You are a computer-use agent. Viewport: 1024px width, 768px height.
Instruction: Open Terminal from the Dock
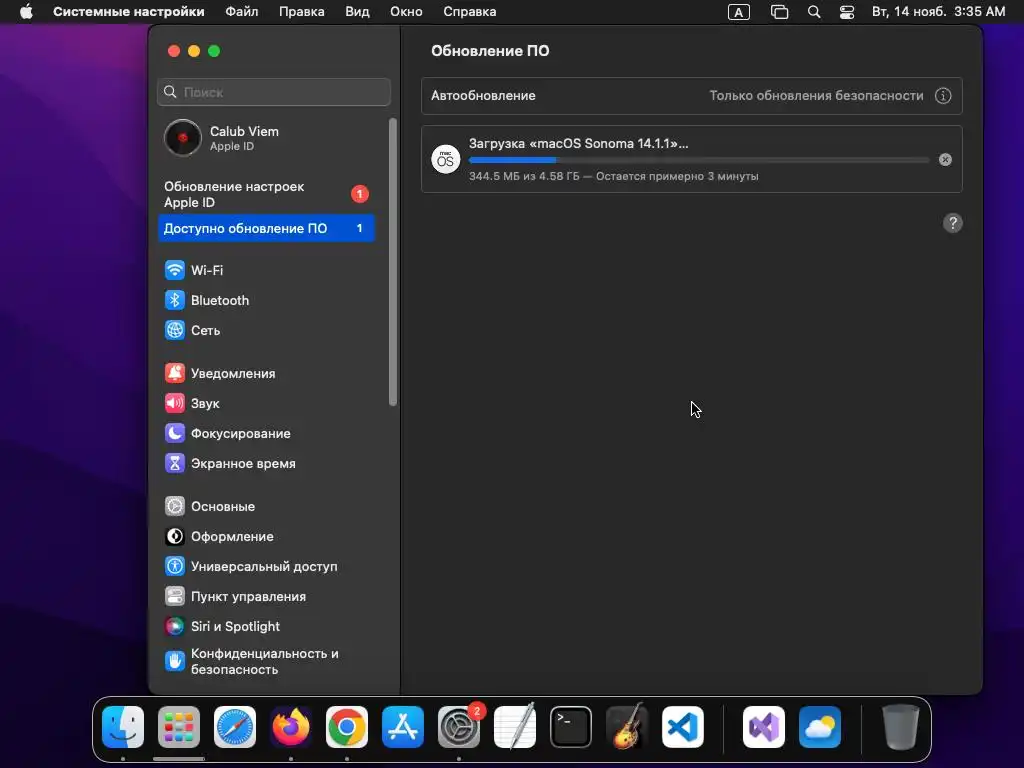click(571, 727)
